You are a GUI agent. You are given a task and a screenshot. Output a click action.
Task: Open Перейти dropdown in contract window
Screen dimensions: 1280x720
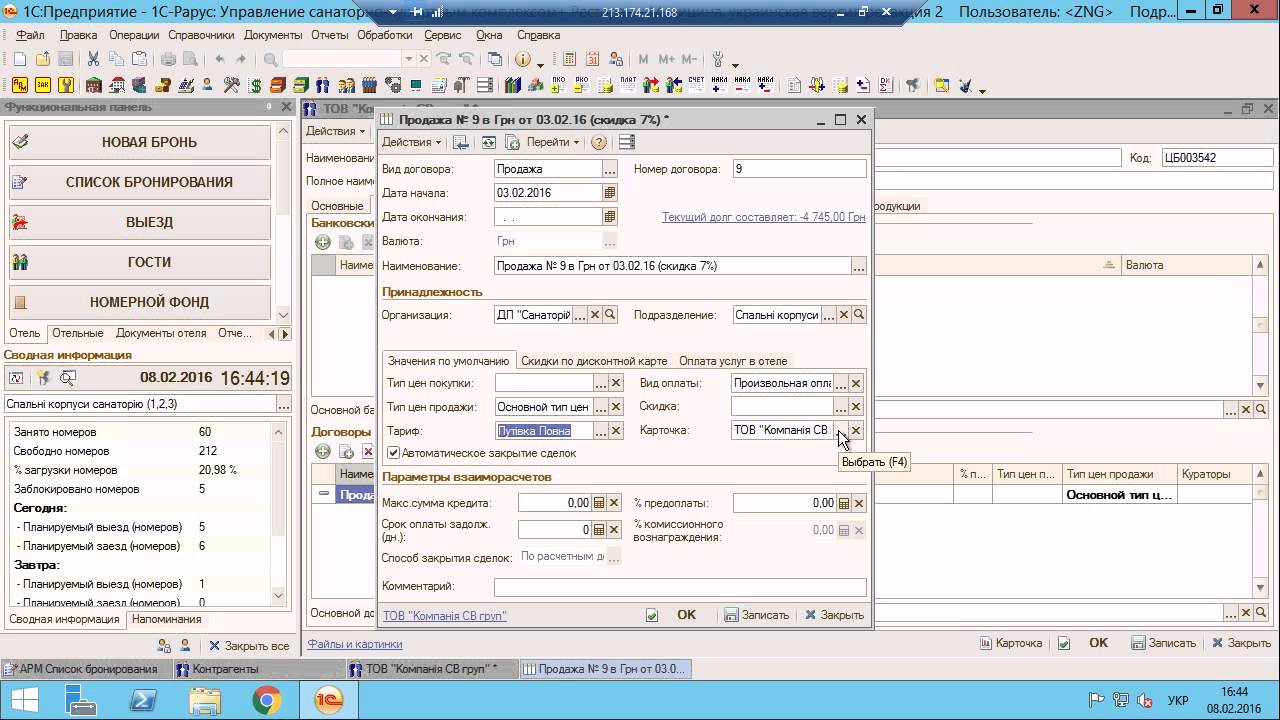(x=553, y=142)
